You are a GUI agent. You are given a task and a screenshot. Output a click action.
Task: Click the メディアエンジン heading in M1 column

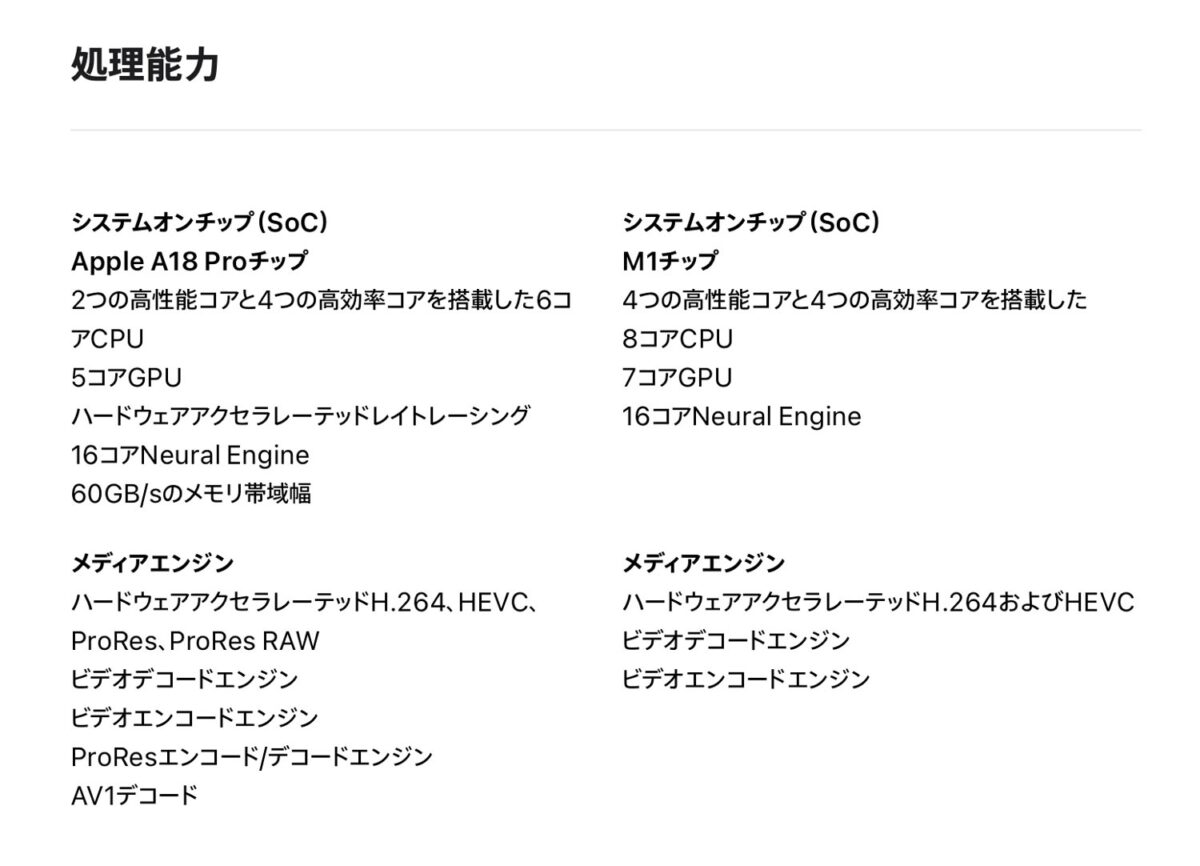[x=703, y=563]
